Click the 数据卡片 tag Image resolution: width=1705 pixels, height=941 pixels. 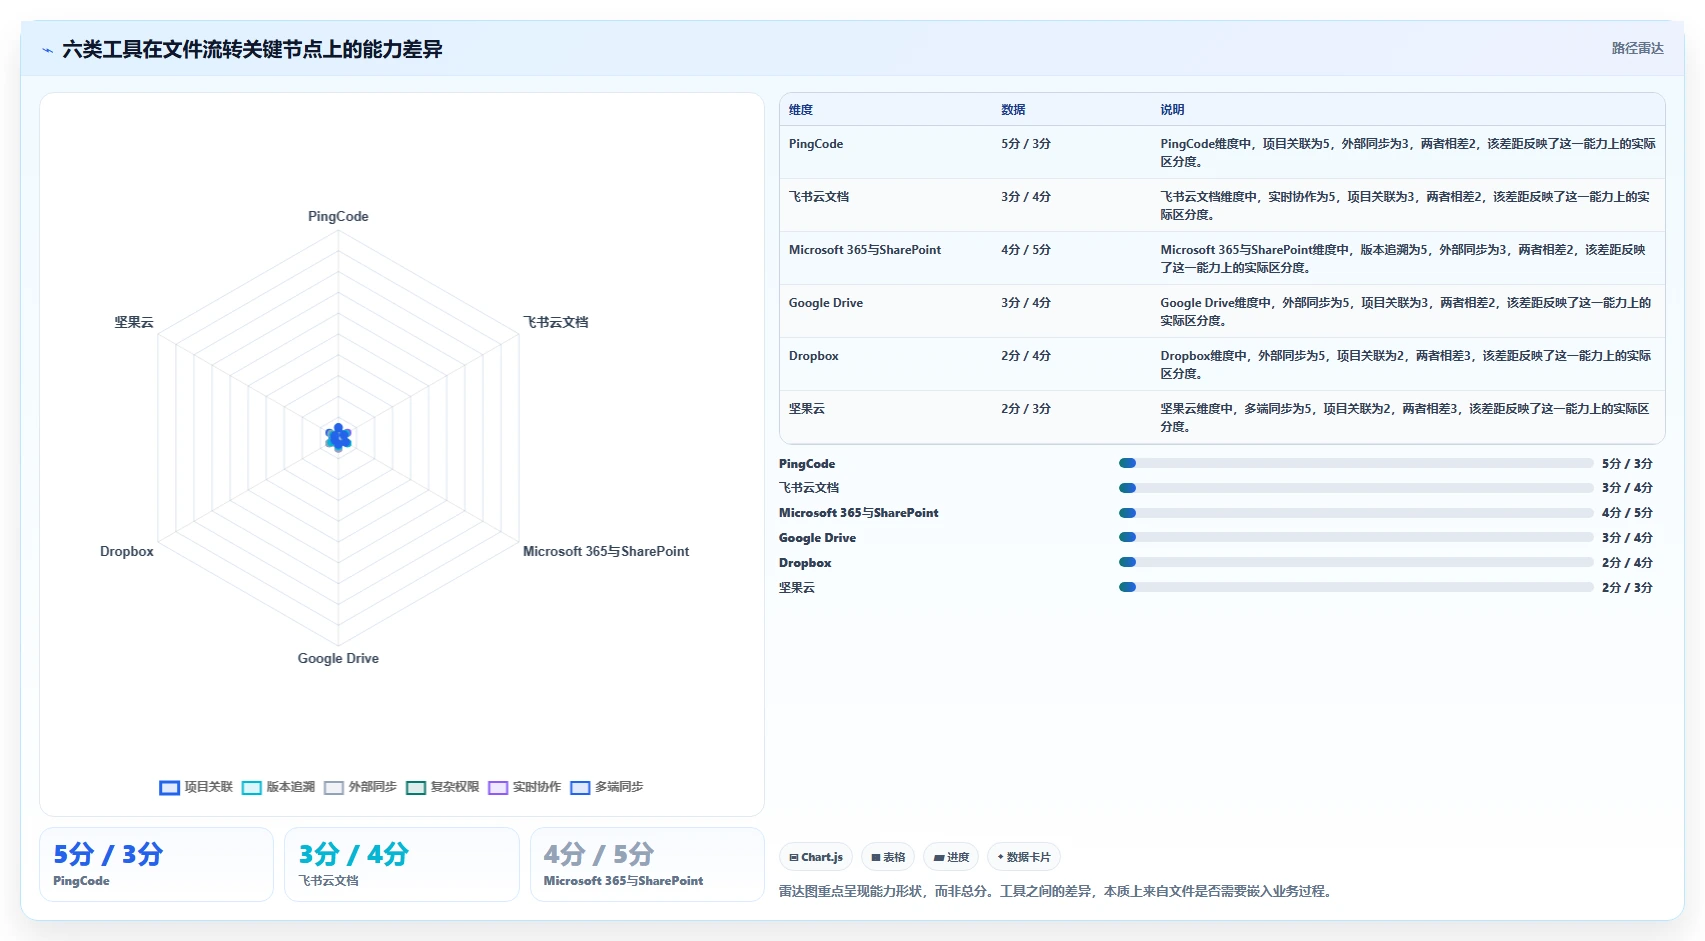[1024, 857]
